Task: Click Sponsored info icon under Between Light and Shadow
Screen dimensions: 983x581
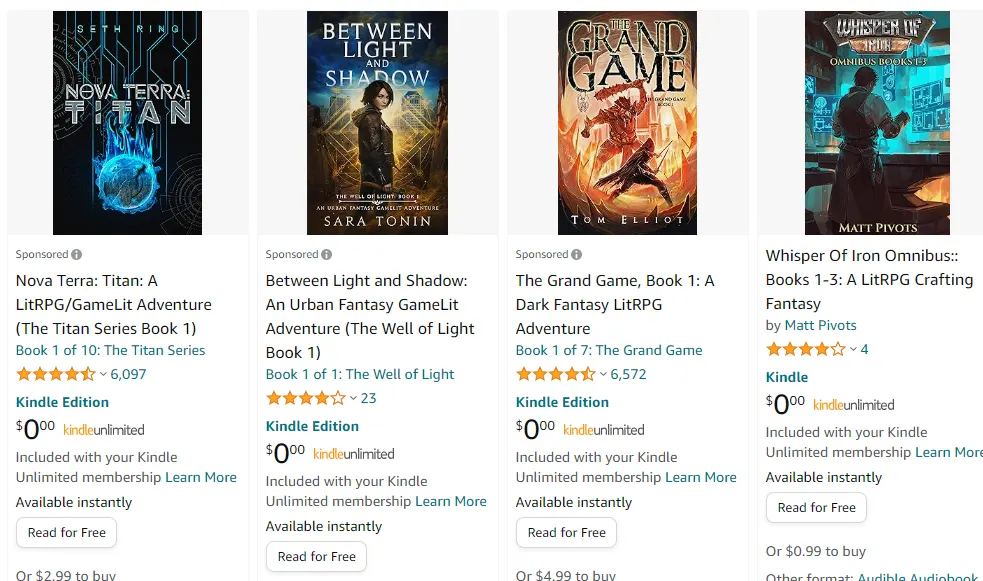Action: [x=327, y=254]
